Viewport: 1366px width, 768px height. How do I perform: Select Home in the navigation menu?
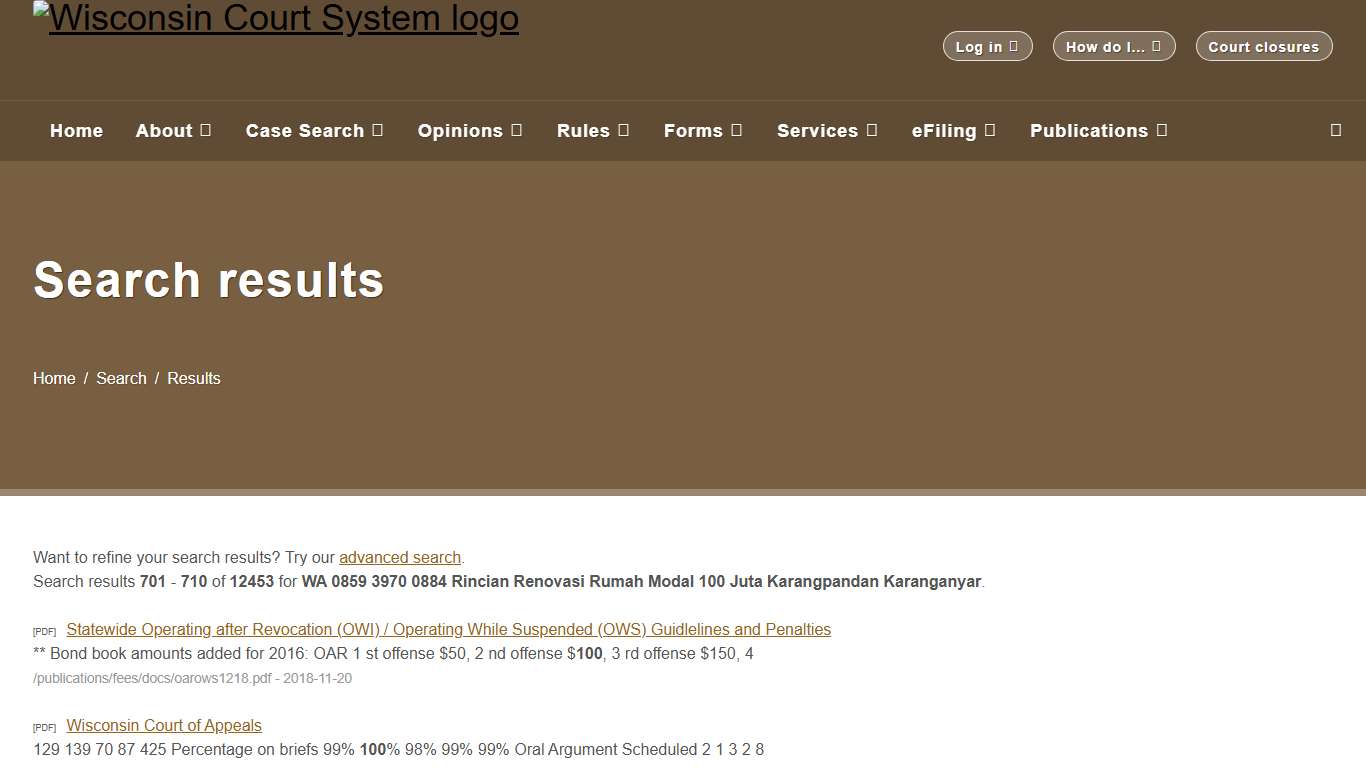(76, 130)
